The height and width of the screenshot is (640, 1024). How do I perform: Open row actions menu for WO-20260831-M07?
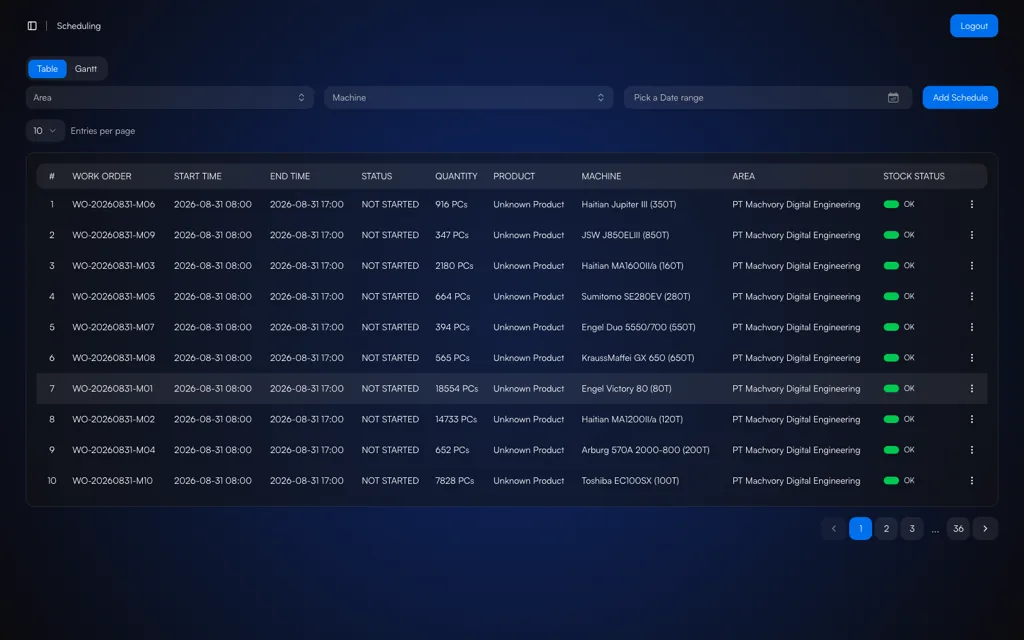coord(972,327)
